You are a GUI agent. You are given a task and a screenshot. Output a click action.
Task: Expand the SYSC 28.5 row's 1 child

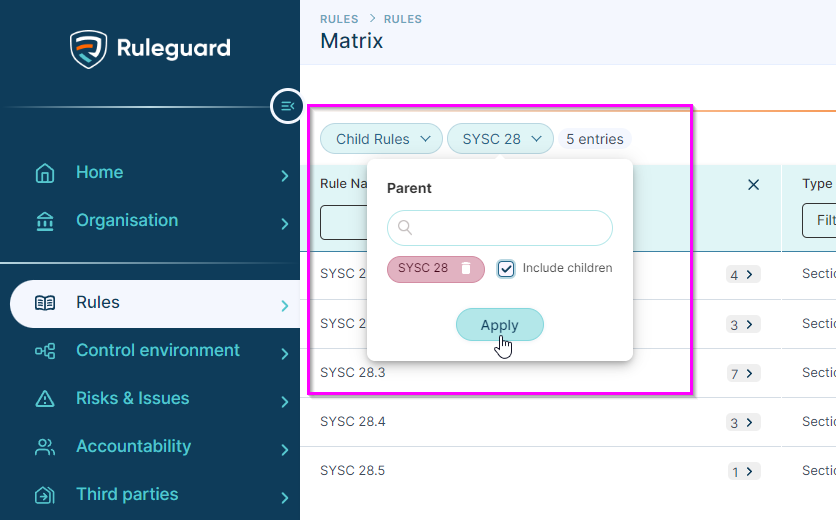[x=743, y=471]
